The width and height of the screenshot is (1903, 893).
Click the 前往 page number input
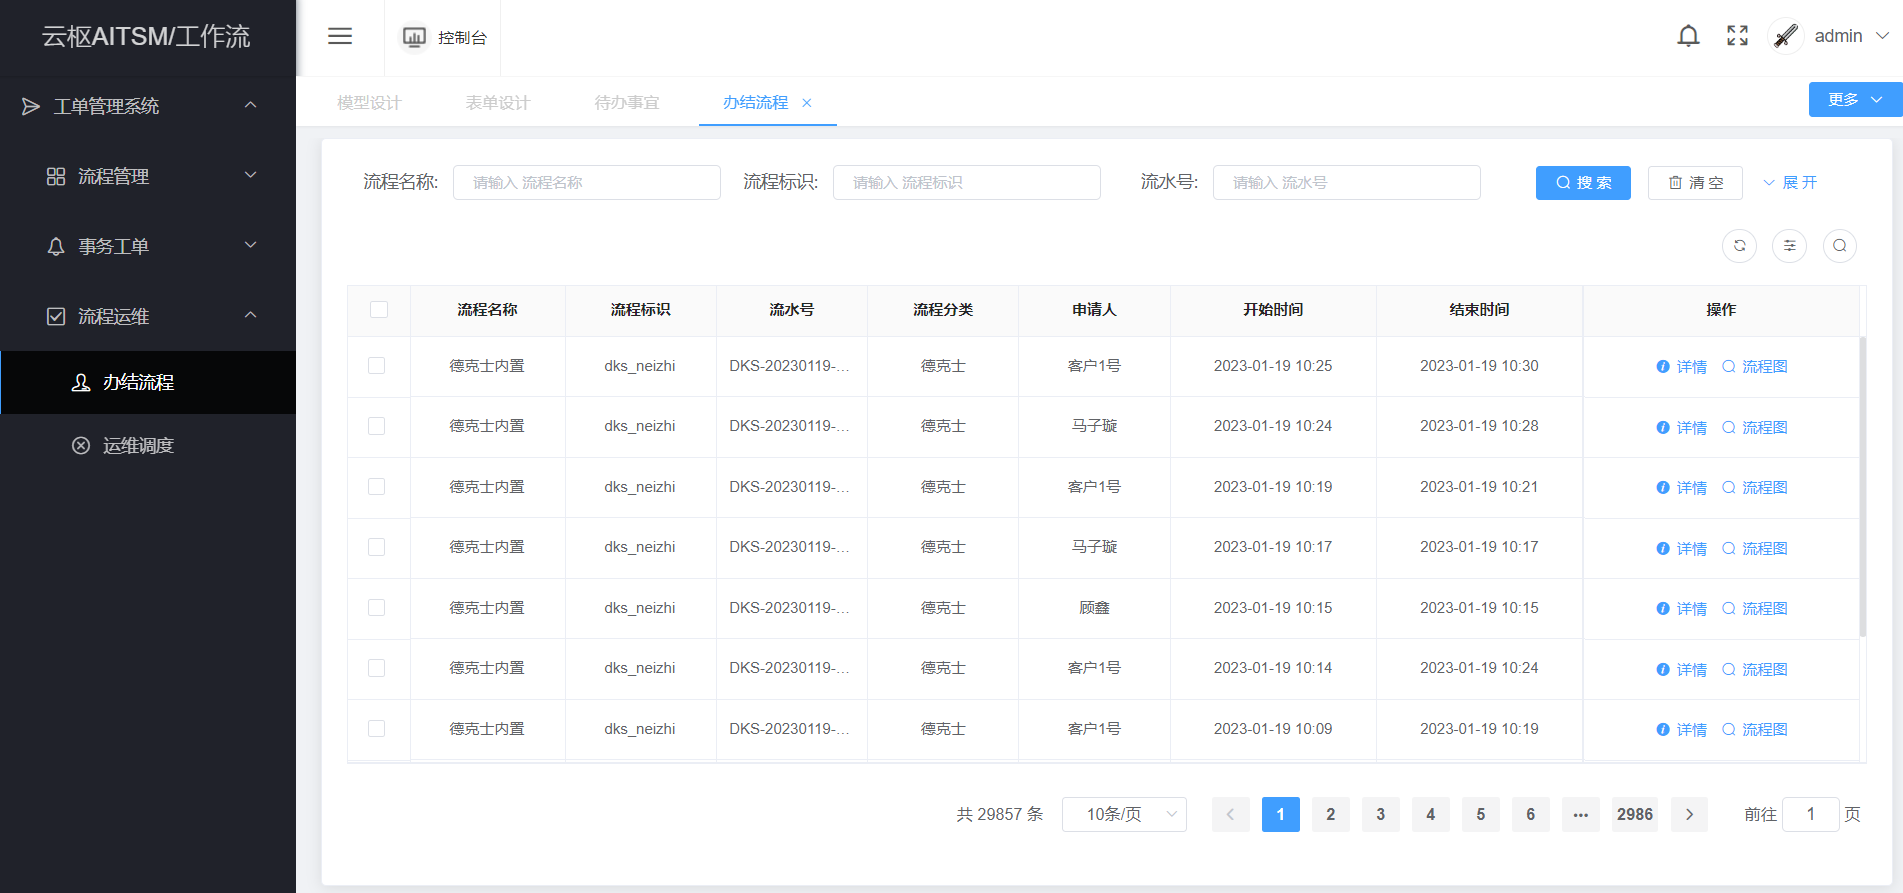click(x=1810, y=814)
